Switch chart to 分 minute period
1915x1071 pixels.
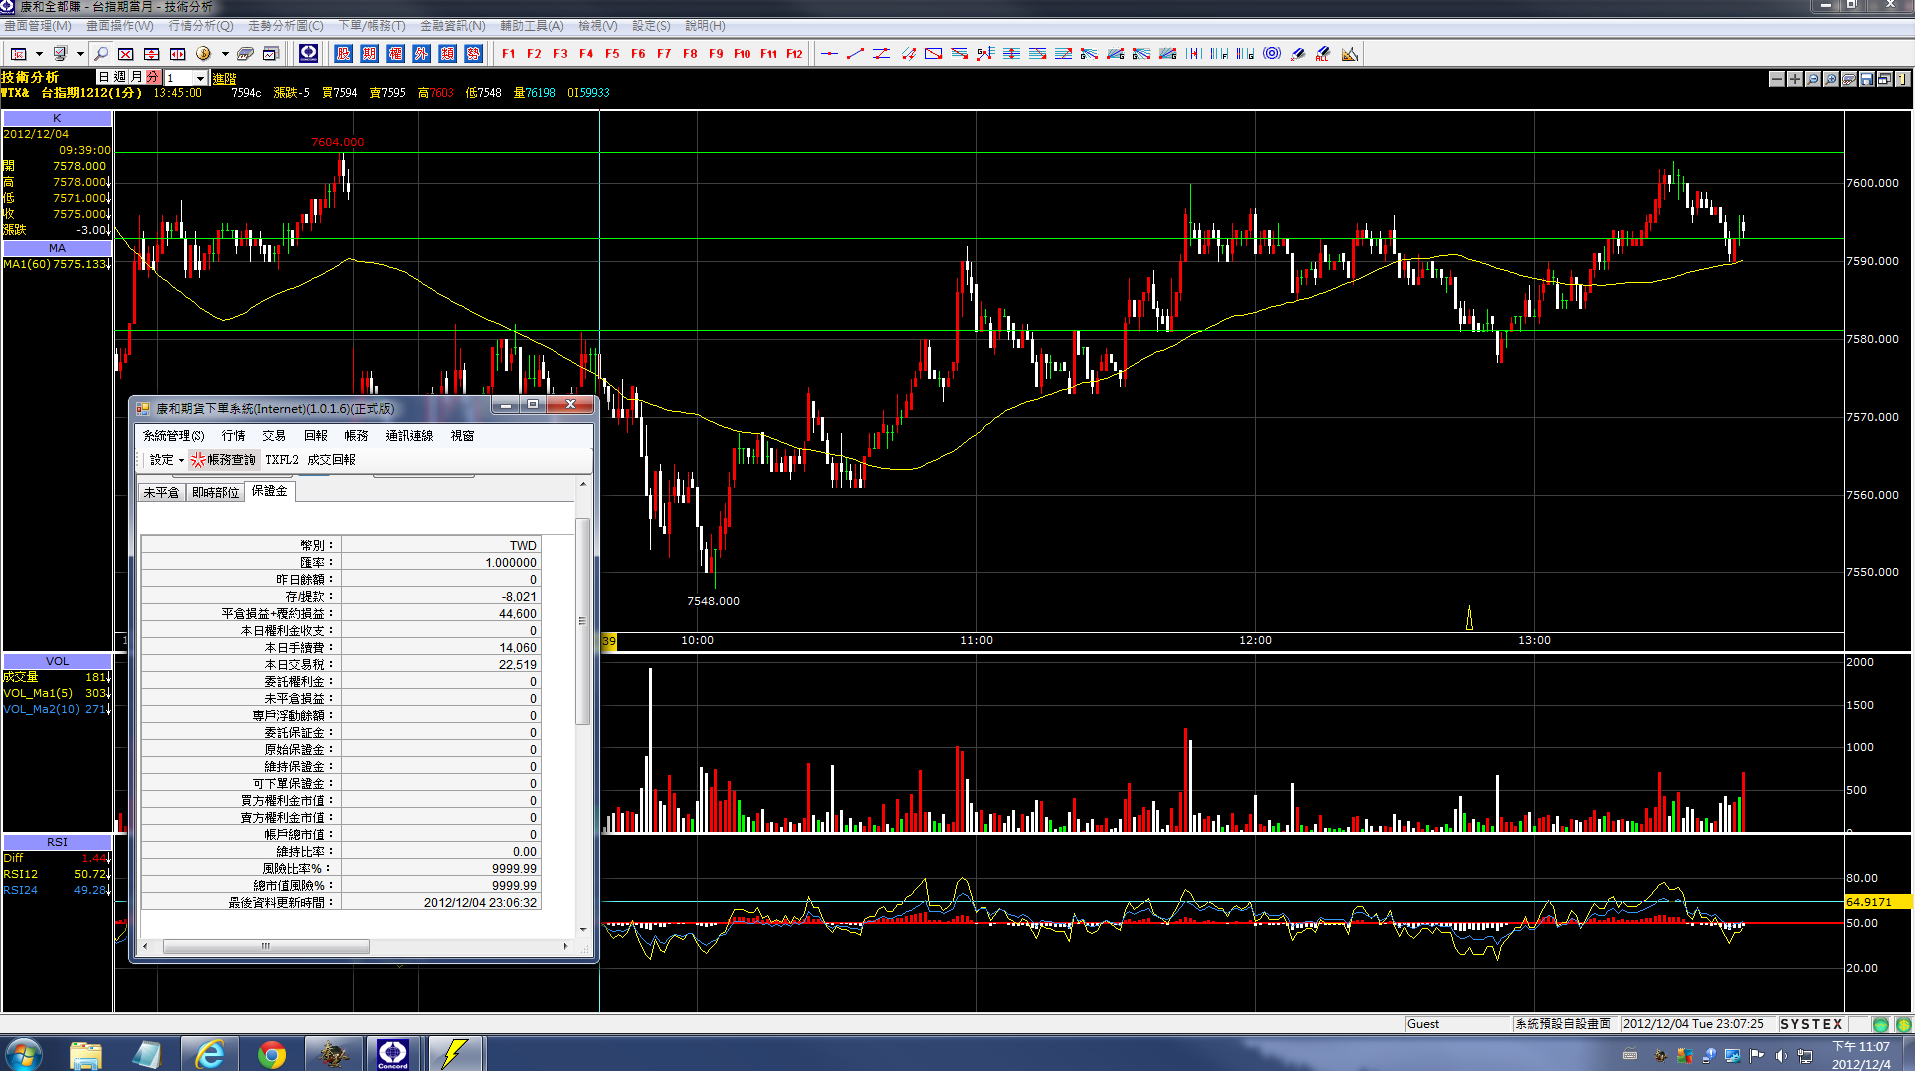coord(152,77)
